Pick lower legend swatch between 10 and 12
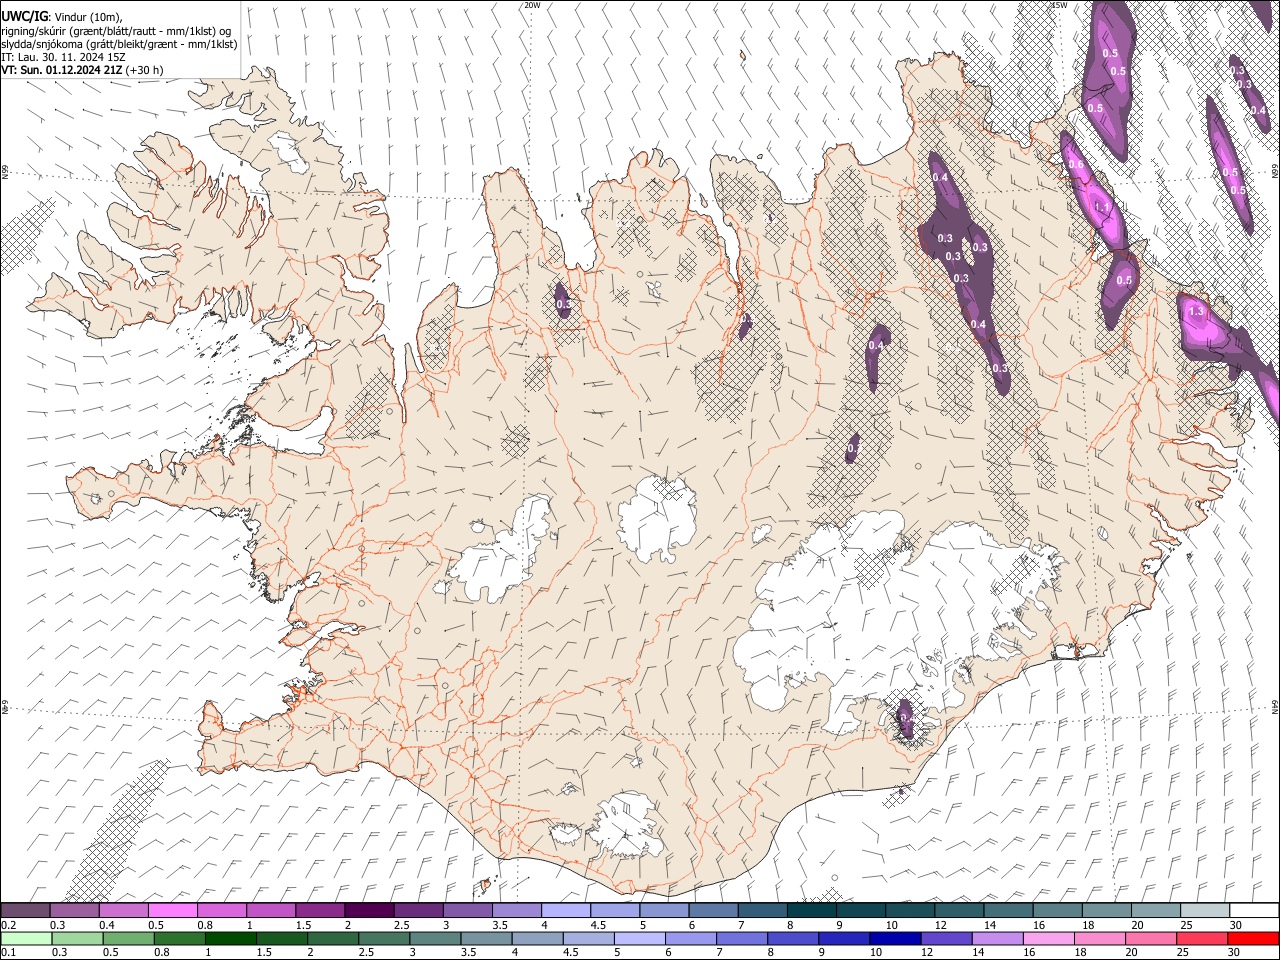Screen dimensions: 1280x960 pos(894,938)
